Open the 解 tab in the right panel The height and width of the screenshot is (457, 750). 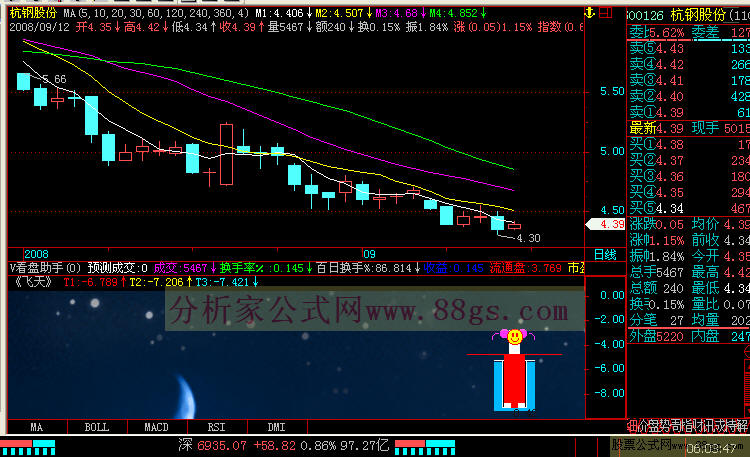click(743, 426)
